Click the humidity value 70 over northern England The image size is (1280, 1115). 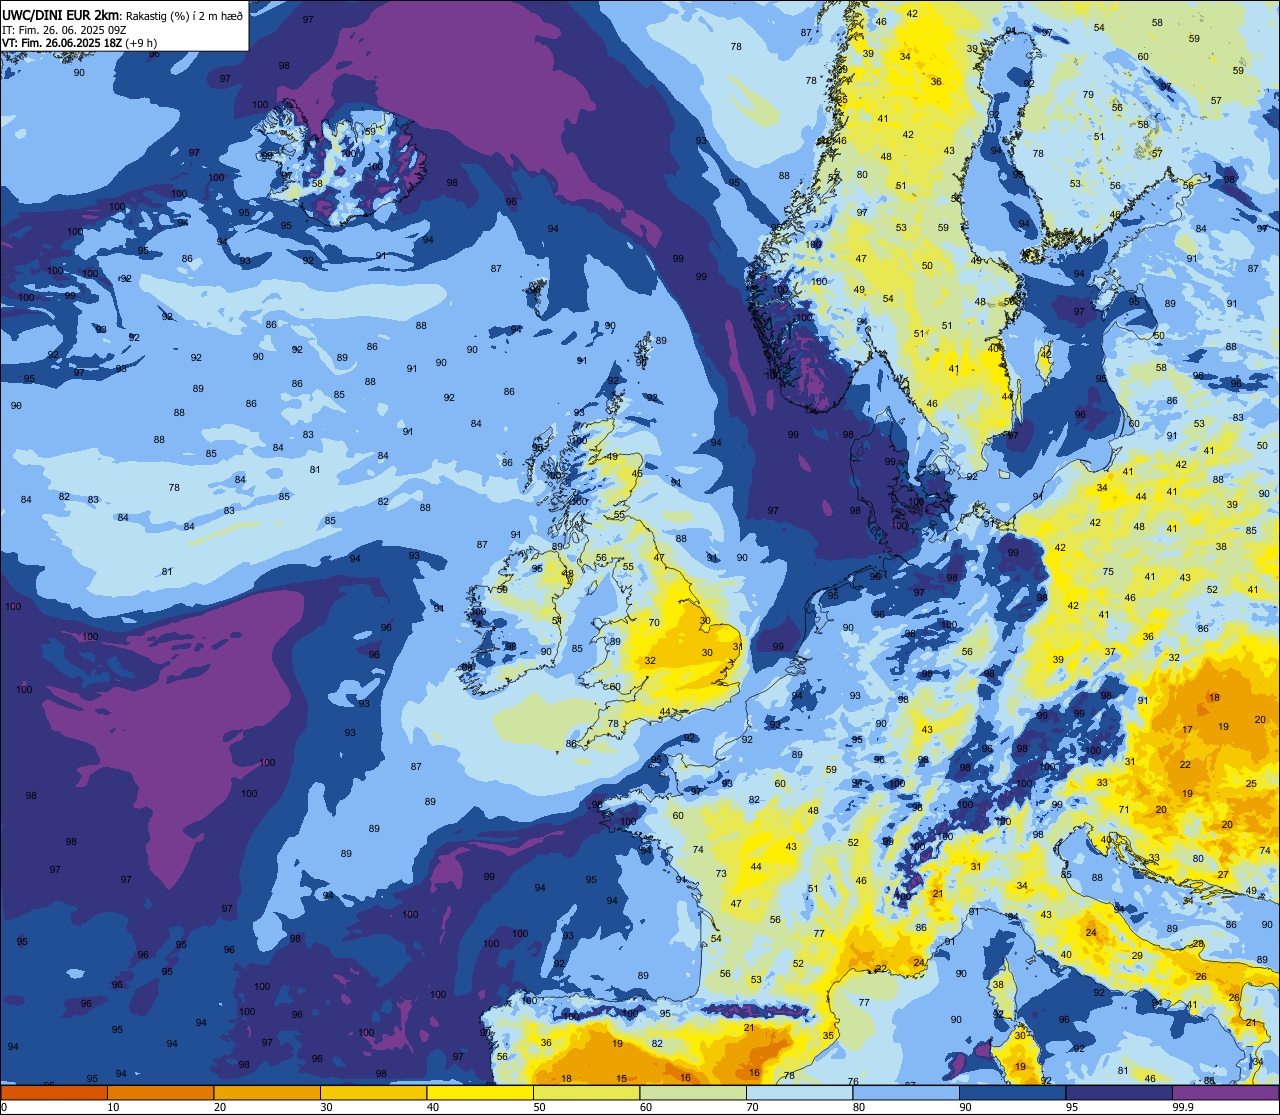(x=654, y=622)
